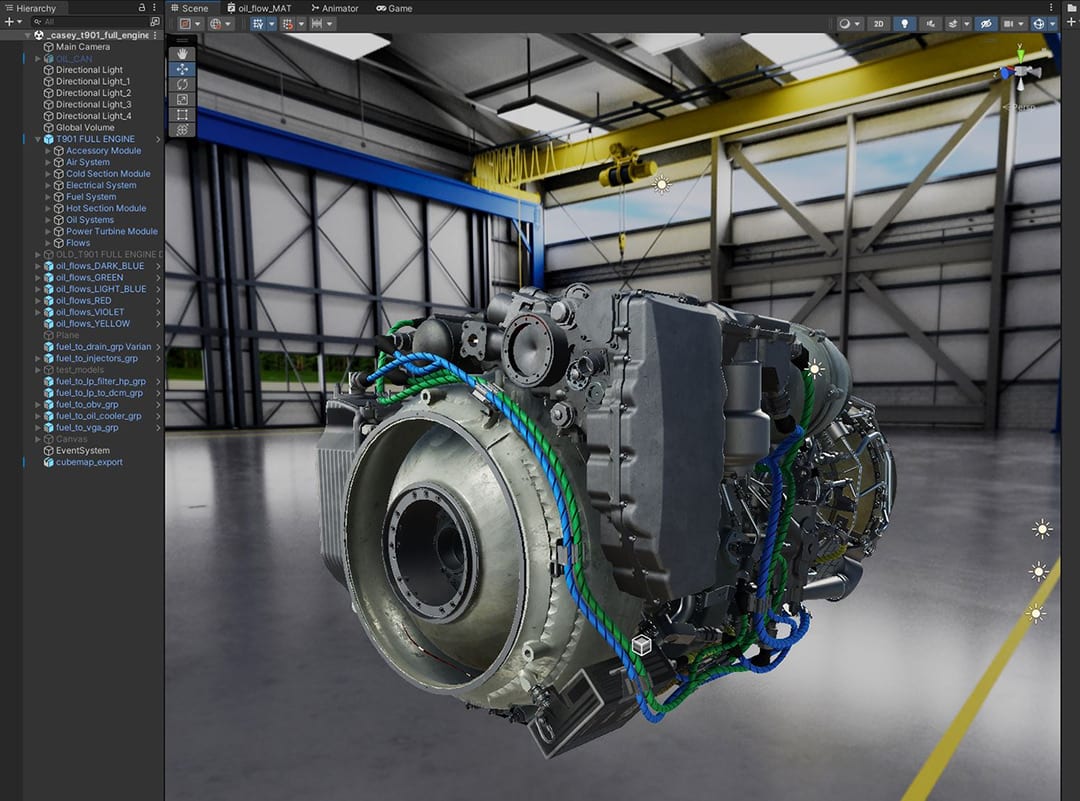This screenshot has height=801, width=1080.
Task: Open the Hierarchy create plus dropdown
Action: click(14, 21)
